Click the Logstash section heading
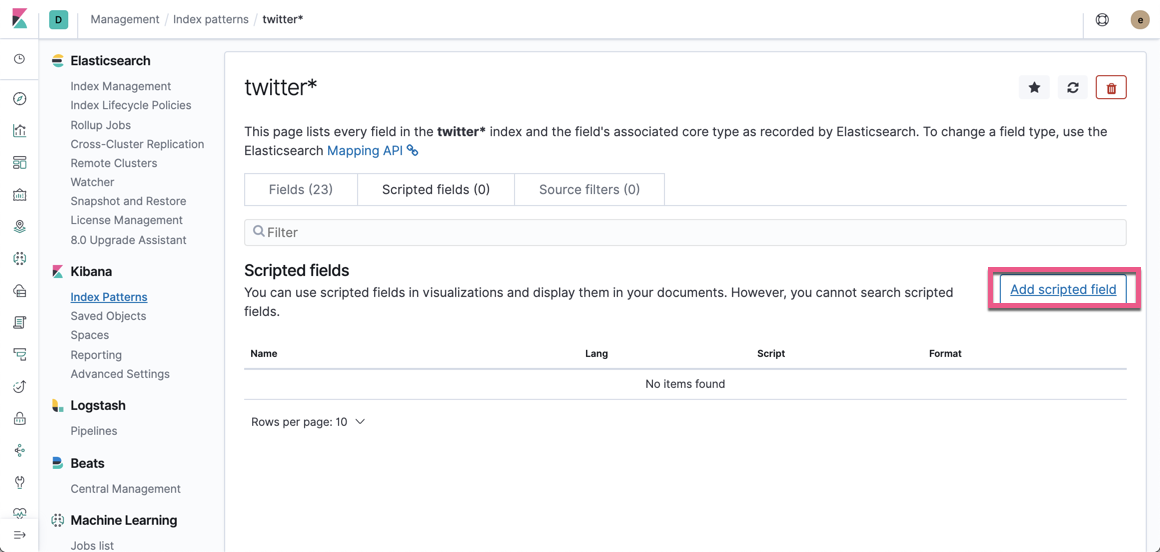This screenshot has height=552, width=1160. click(98, 405)
